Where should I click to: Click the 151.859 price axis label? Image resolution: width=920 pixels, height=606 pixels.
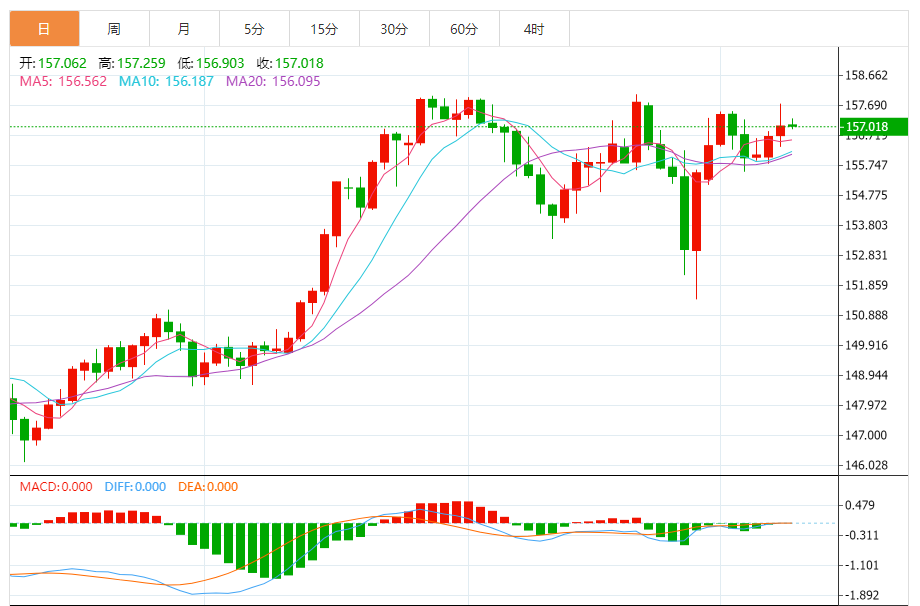(x=866, y=285)
